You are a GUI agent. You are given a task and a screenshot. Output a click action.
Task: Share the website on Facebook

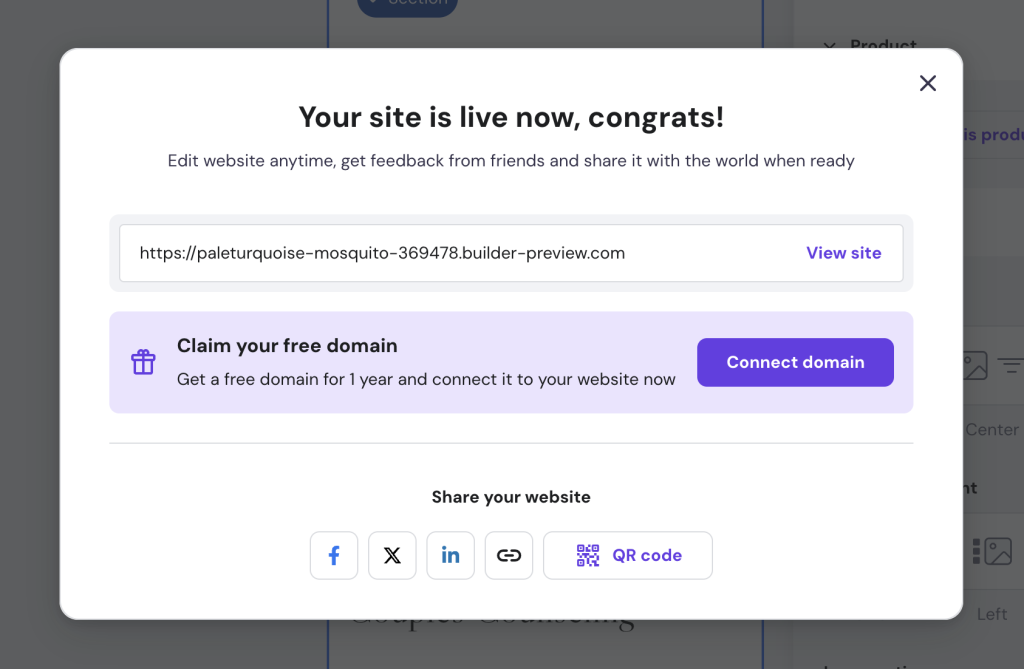334,555
